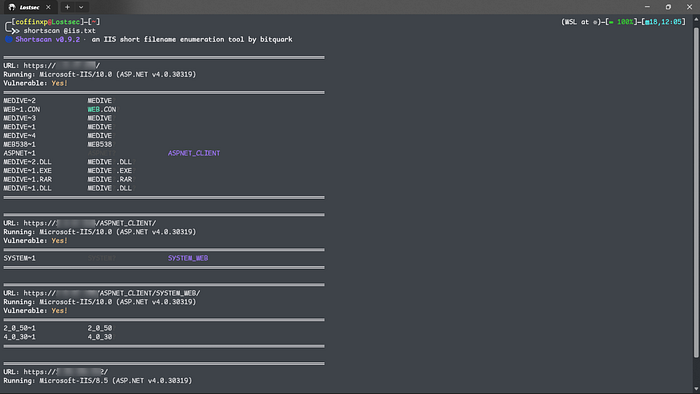Click 'MEB538~1' short filename entry
700x394 pixels.
20,145
